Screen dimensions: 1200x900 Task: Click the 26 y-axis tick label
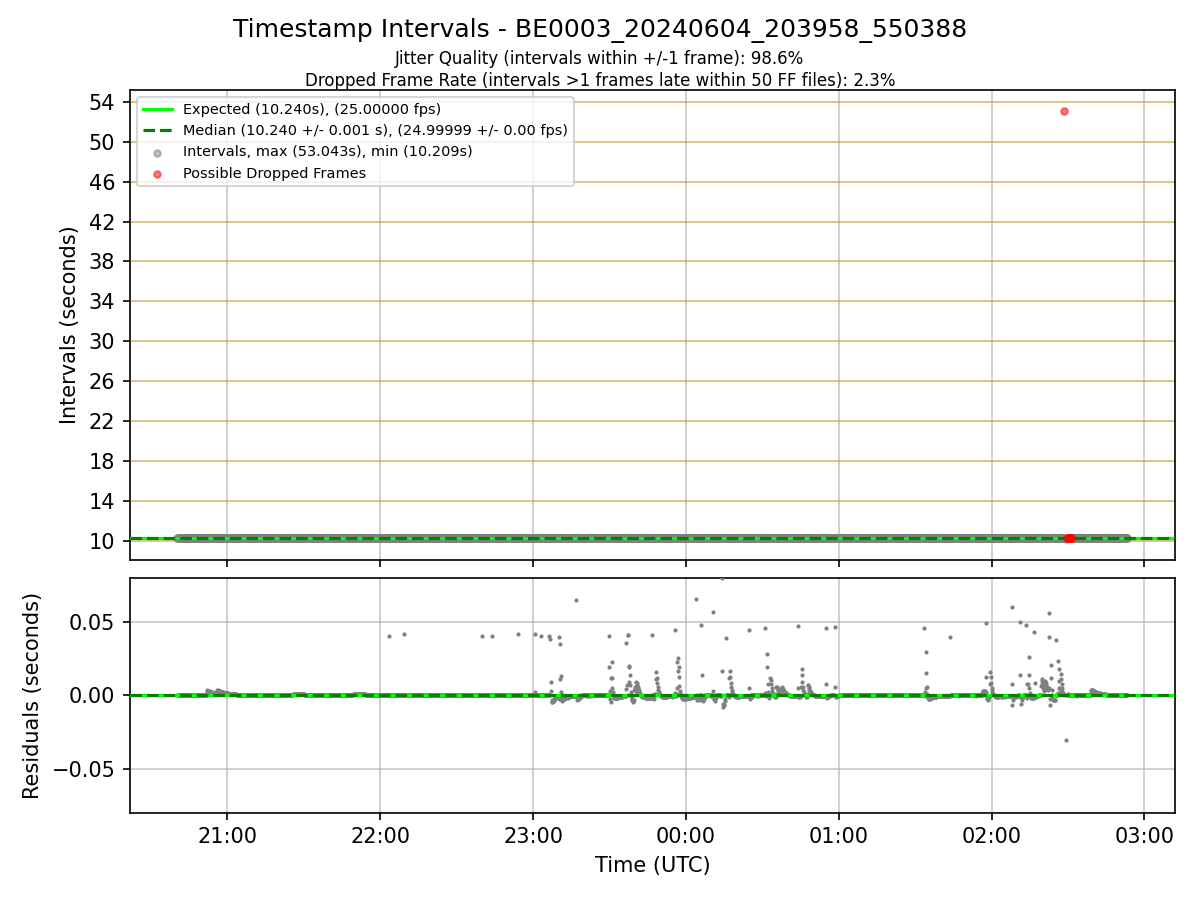point(103,381)
